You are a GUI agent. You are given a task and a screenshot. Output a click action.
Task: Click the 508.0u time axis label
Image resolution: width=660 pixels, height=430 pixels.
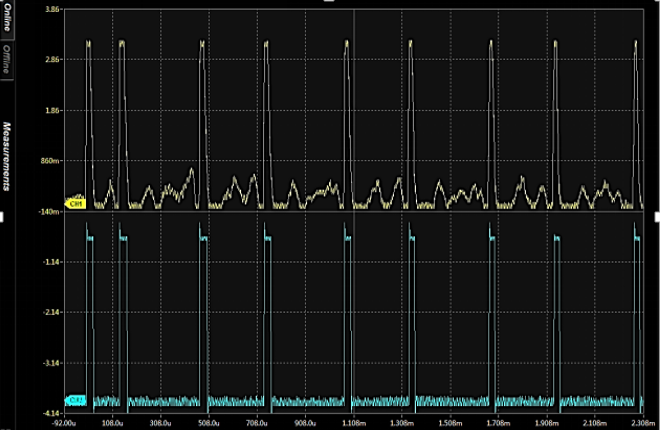coord(209,423)
